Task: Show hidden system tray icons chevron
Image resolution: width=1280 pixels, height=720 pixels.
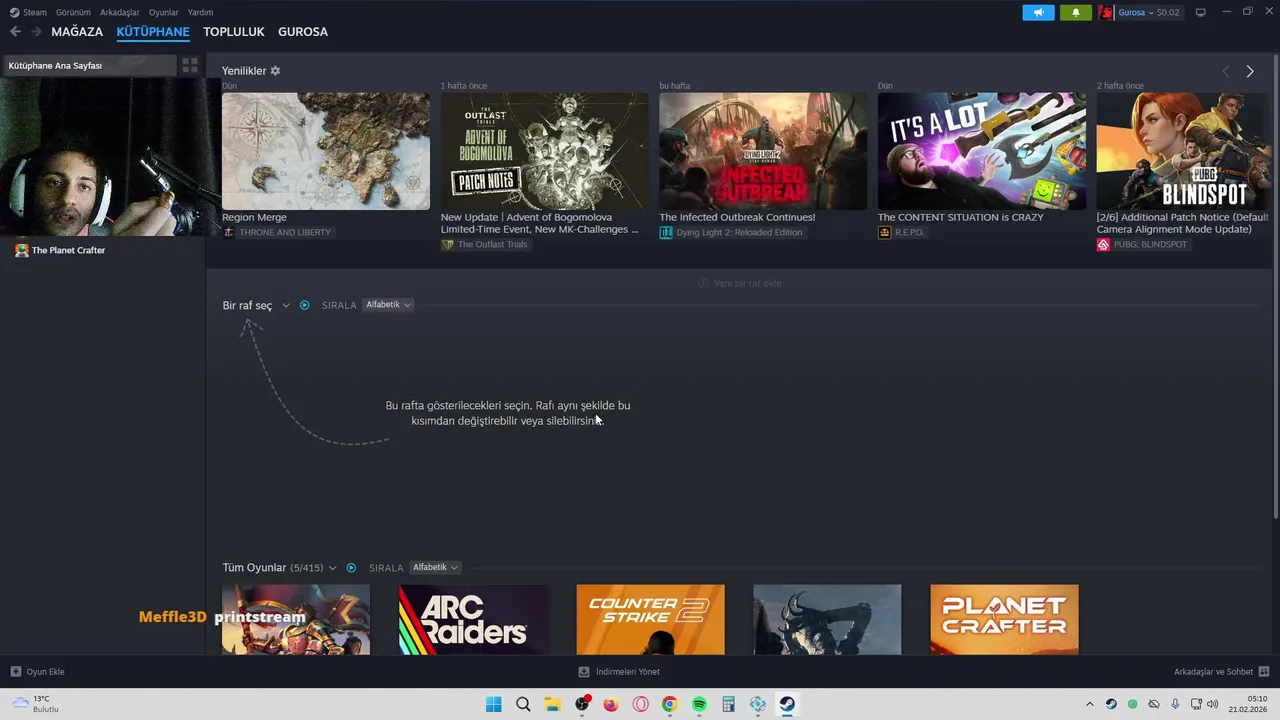Action: coord(1090,704)
